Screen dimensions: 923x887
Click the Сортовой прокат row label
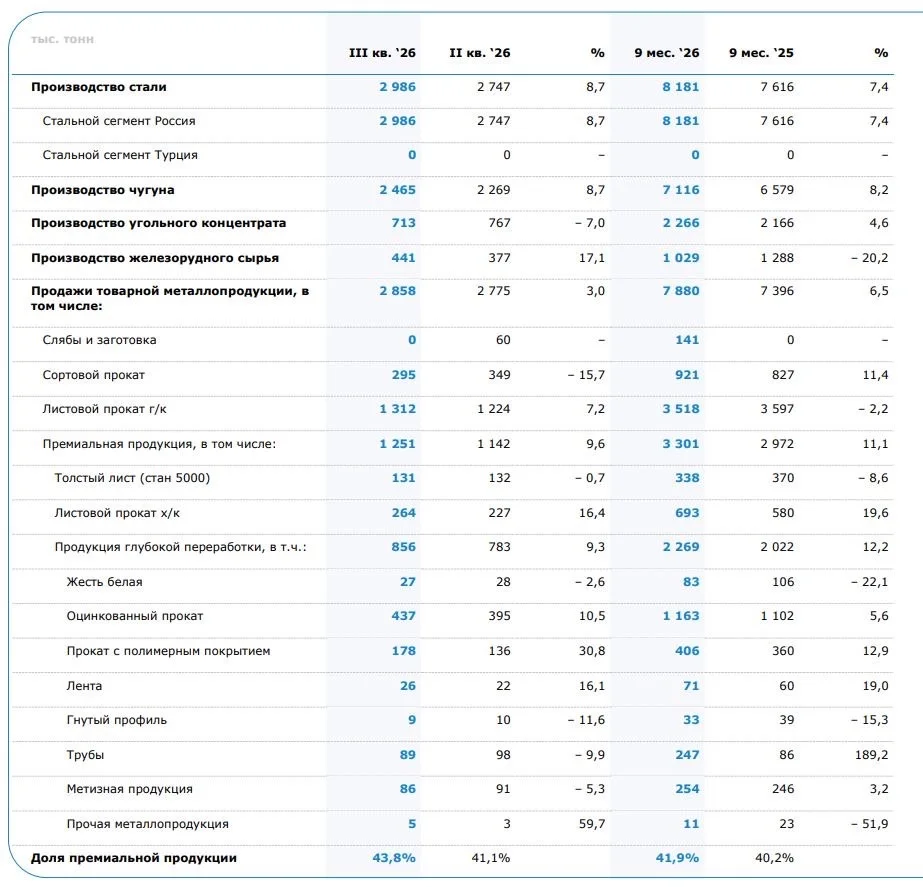tap(94, 375)
